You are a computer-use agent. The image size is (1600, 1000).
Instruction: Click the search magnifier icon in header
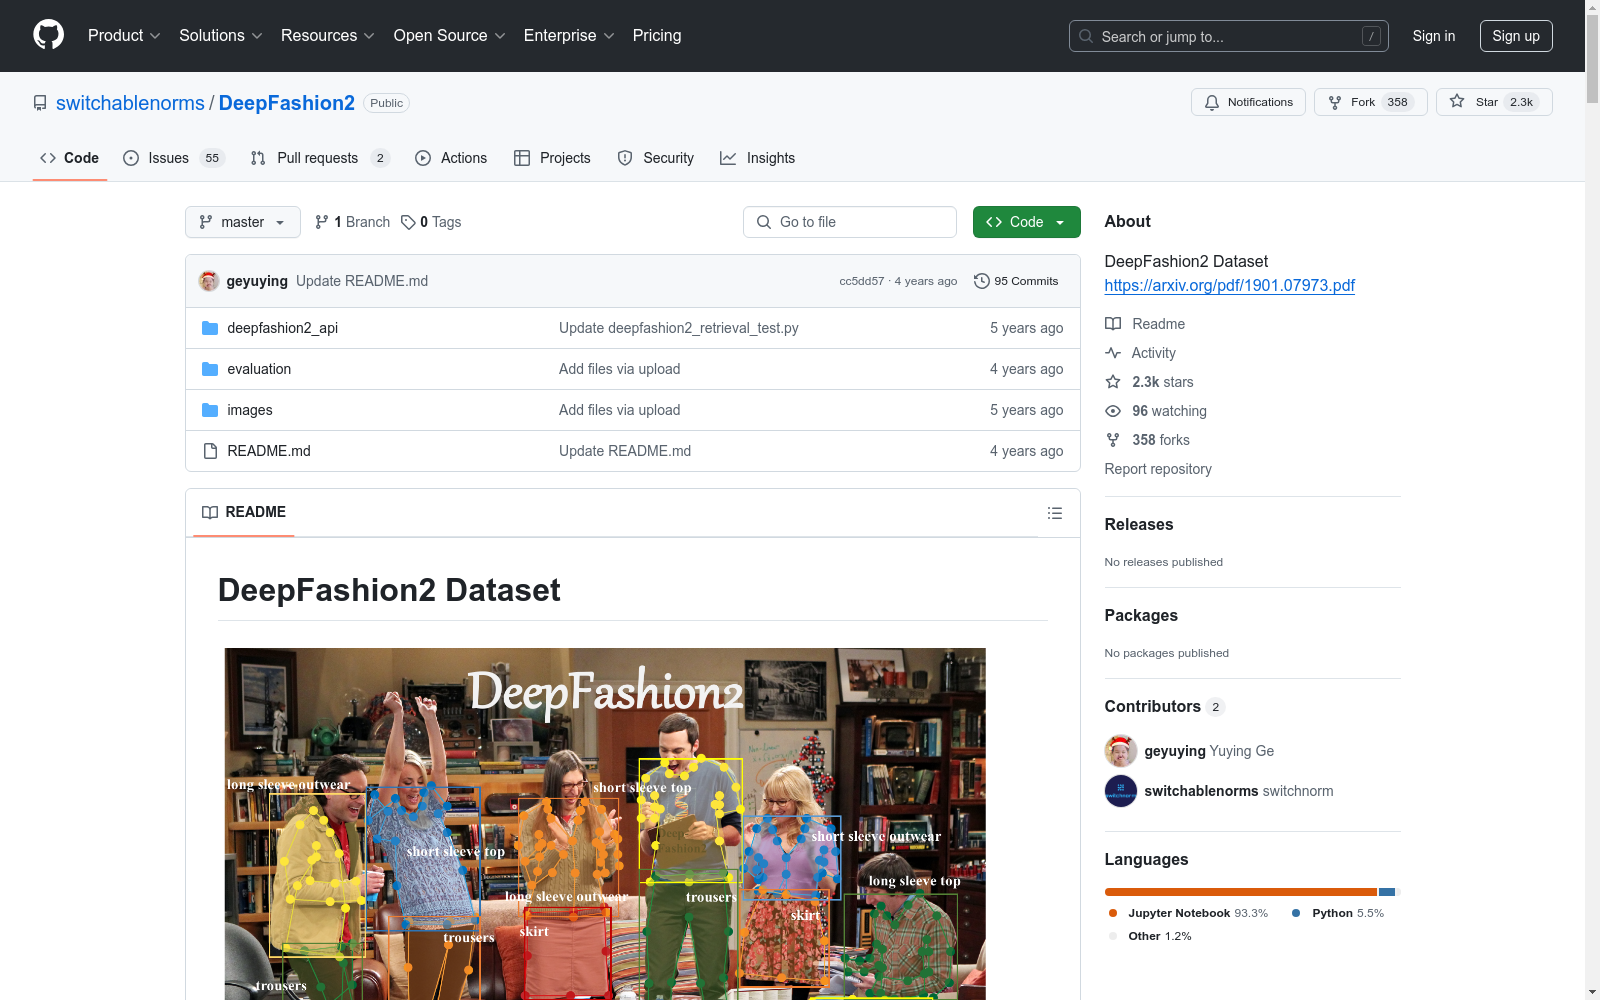1086,36
